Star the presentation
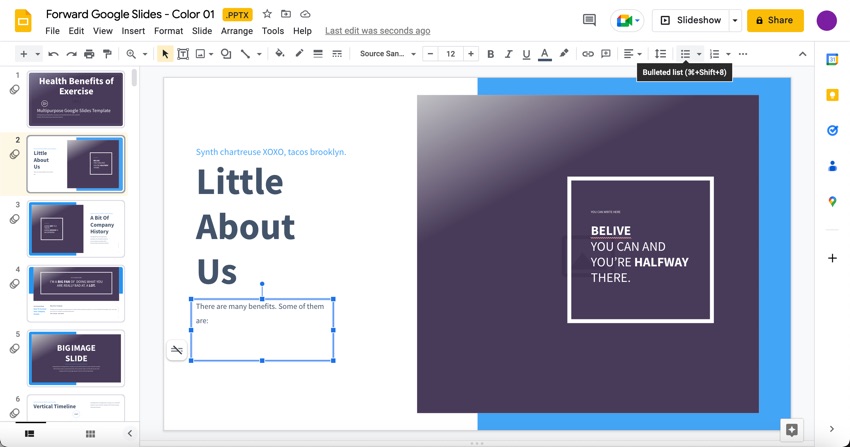The width and height of the screenshot is (850, 447). point(267,14)
